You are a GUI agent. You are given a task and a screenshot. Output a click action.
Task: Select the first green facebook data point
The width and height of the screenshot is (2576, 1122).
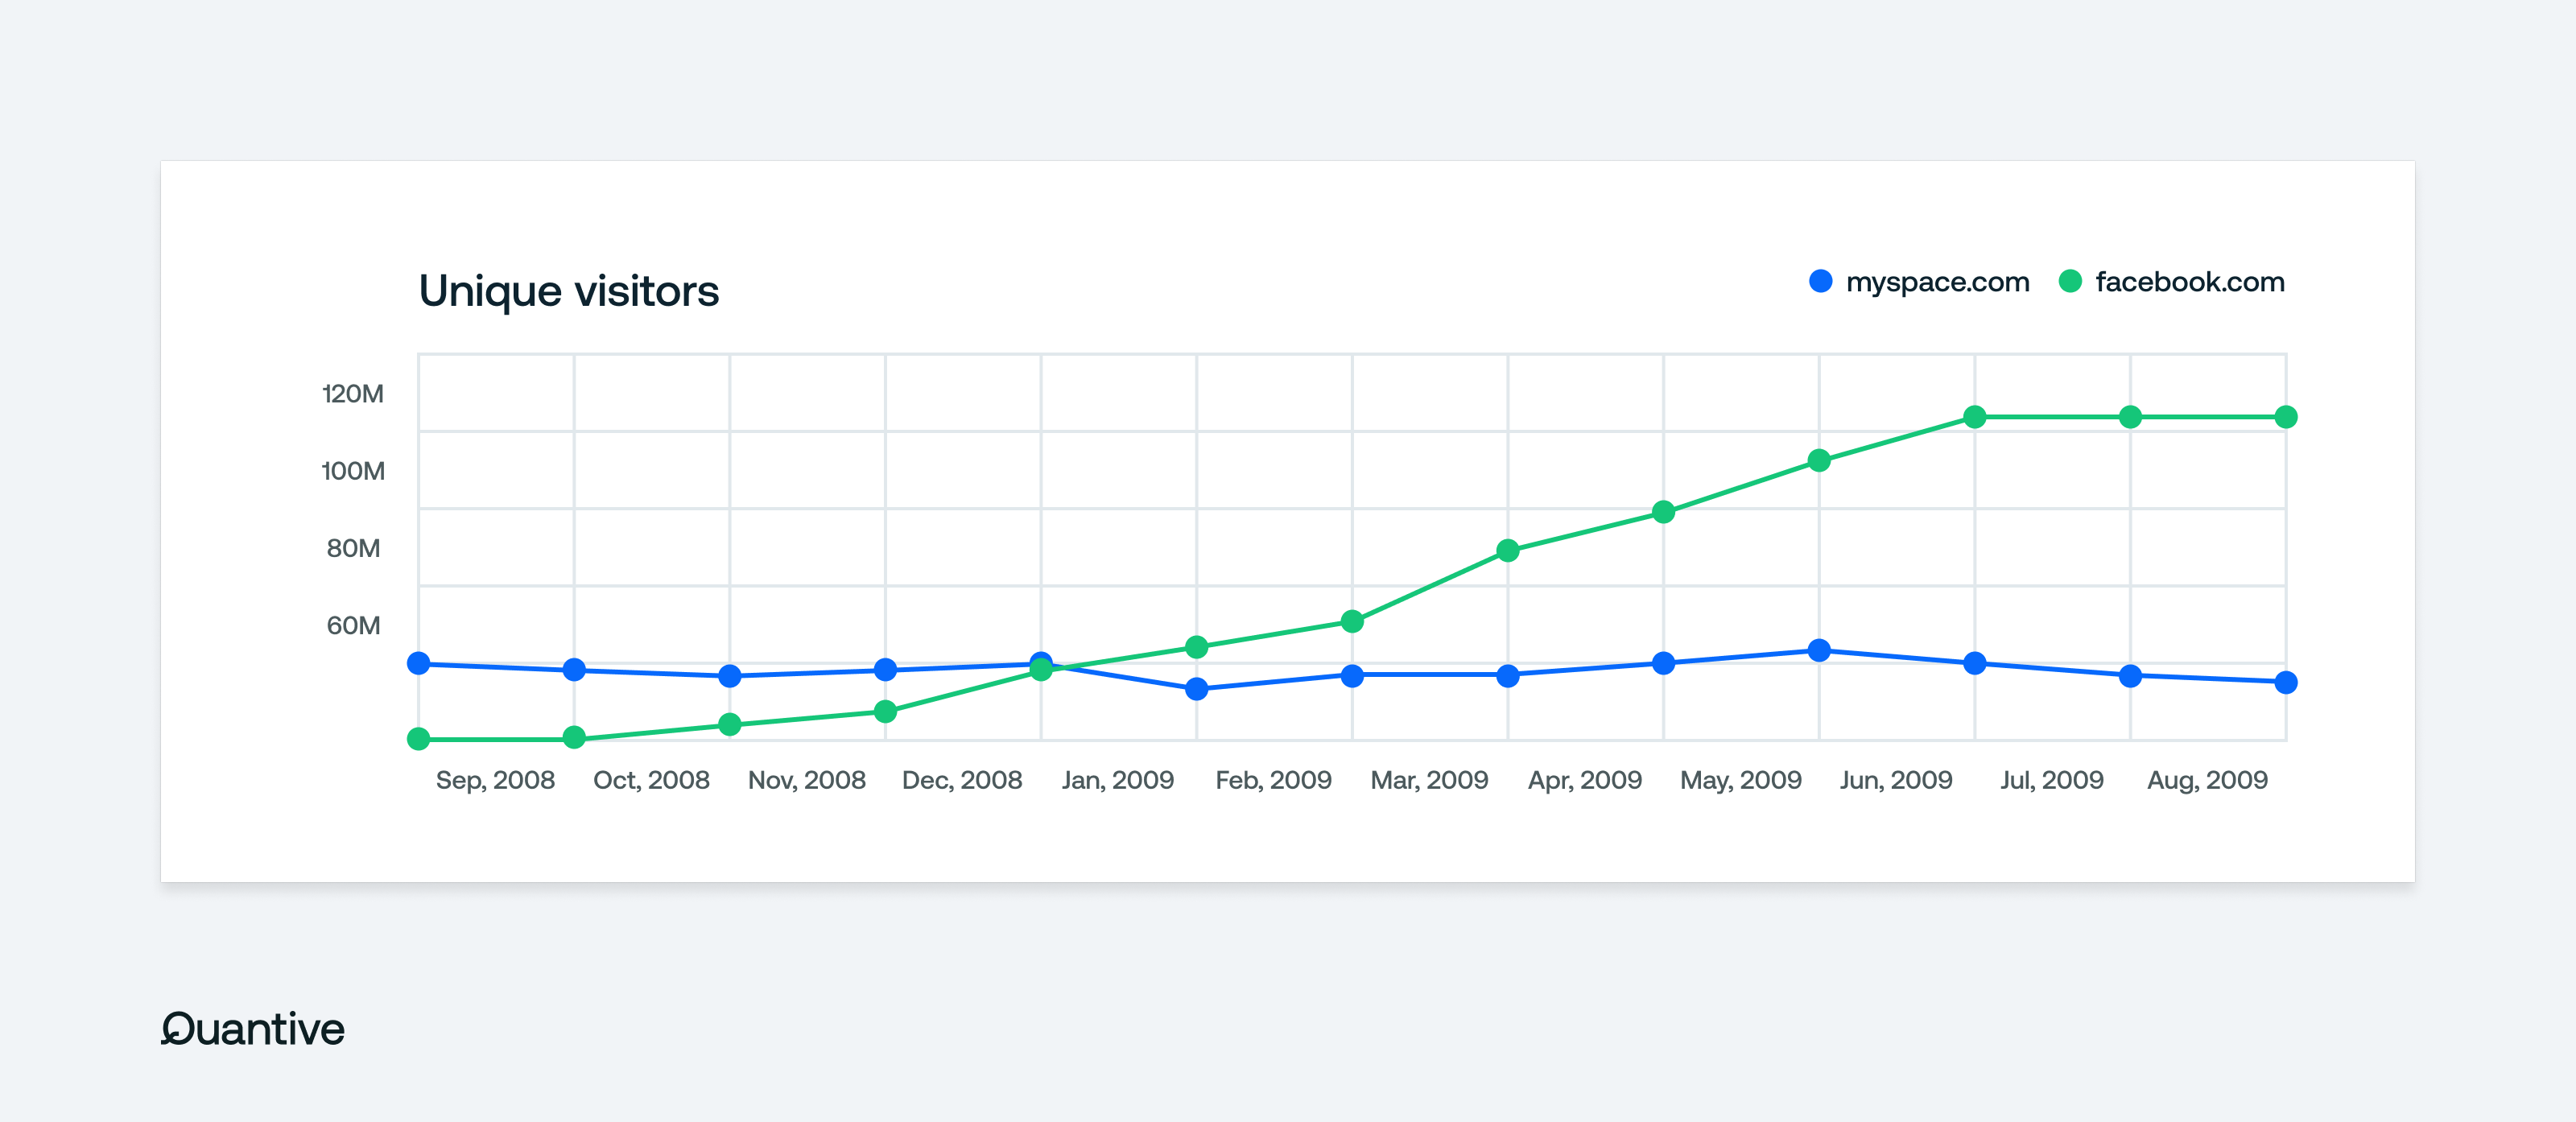419,738
